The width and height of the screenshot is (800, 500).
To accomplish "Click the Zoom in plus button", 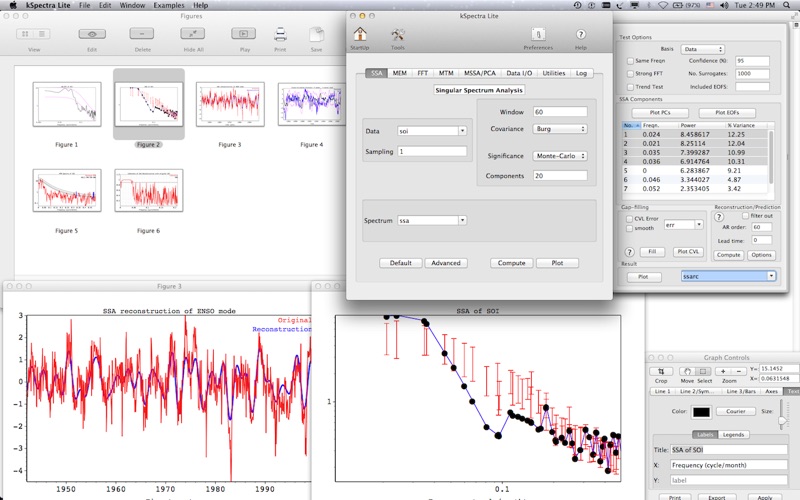I will [723, 371].
